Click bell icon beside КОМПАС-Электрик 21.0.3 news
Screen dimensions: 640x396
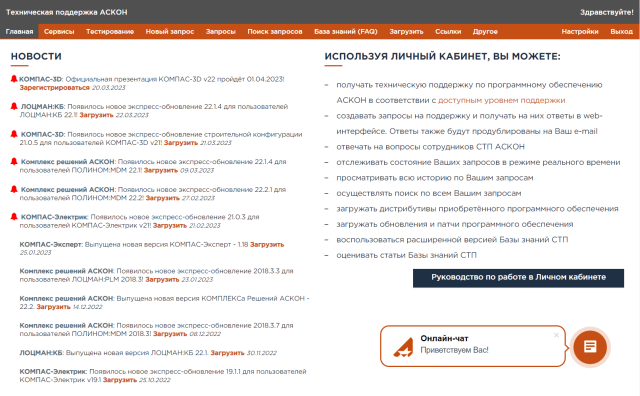(x=14, y=216)
